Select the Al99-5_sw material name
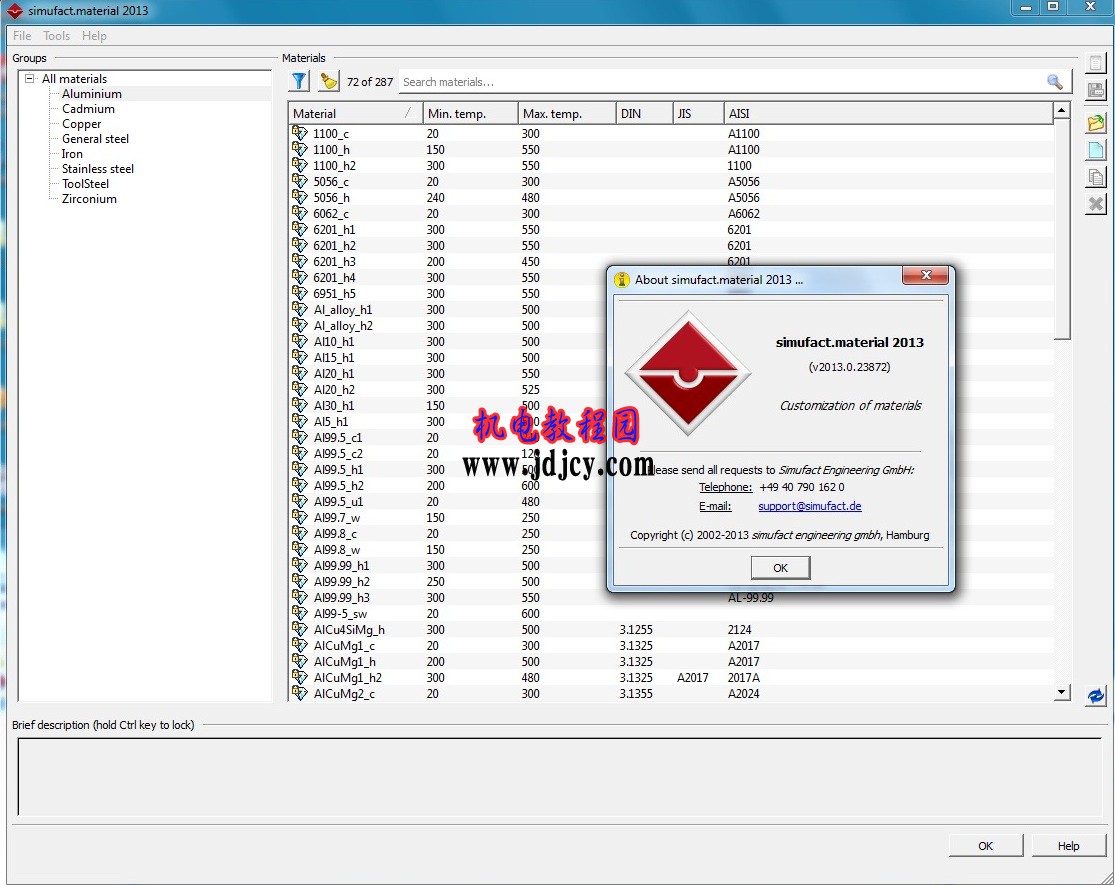 tap(341, 613)
